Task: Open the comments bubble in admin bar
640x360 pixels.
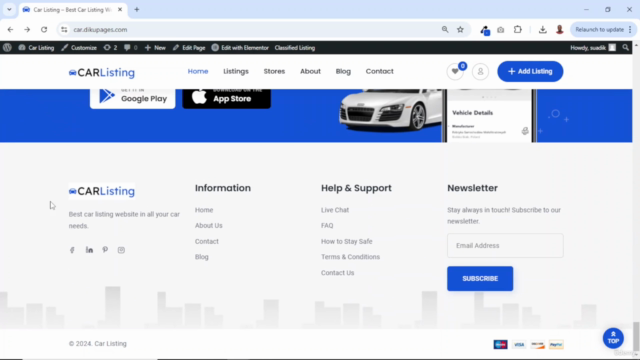Action: coord(131,48)
